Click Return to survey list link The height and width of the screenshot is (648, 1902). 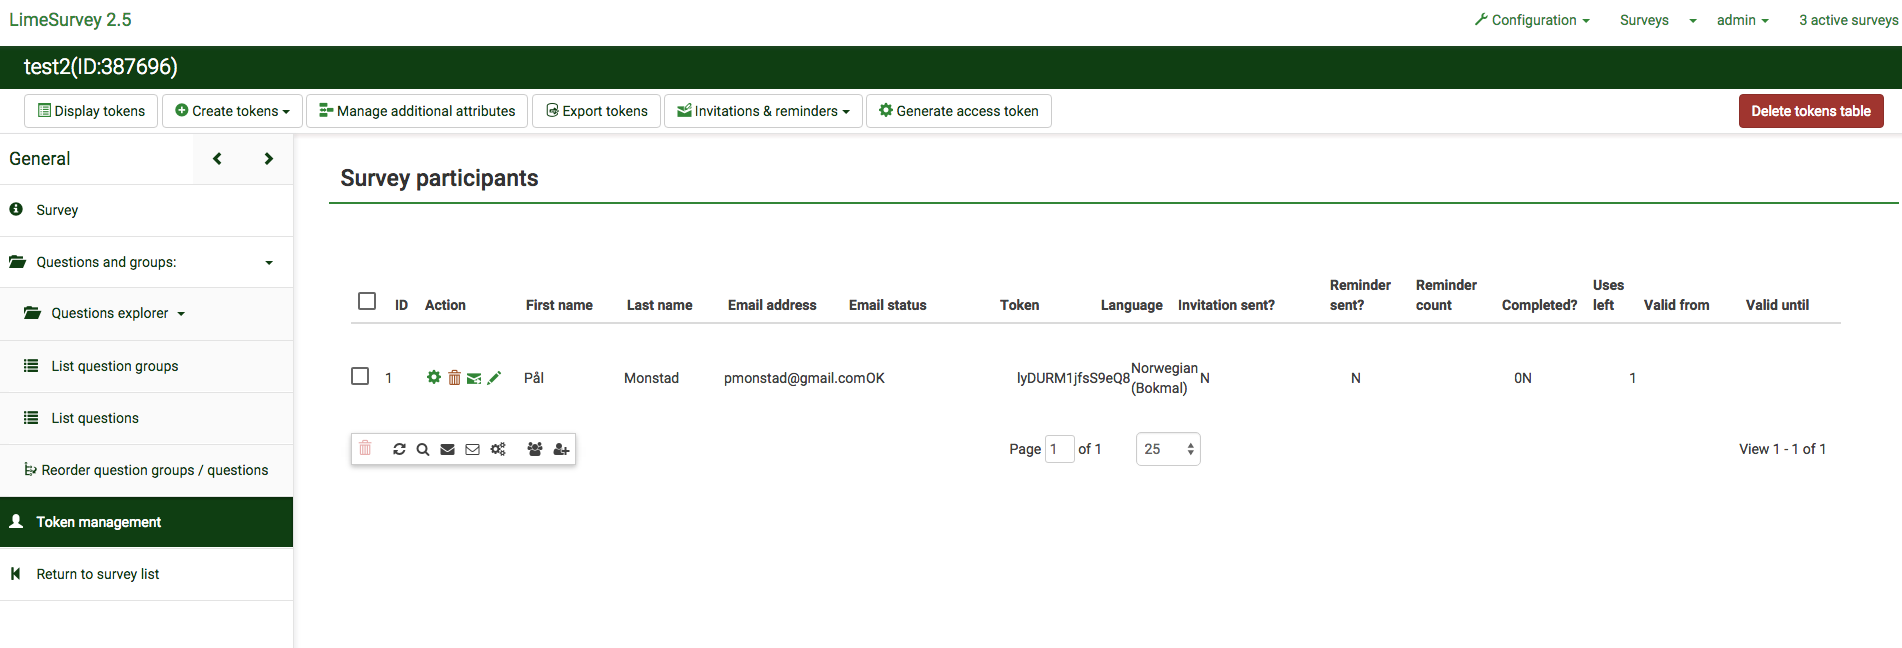pos(98,574)
